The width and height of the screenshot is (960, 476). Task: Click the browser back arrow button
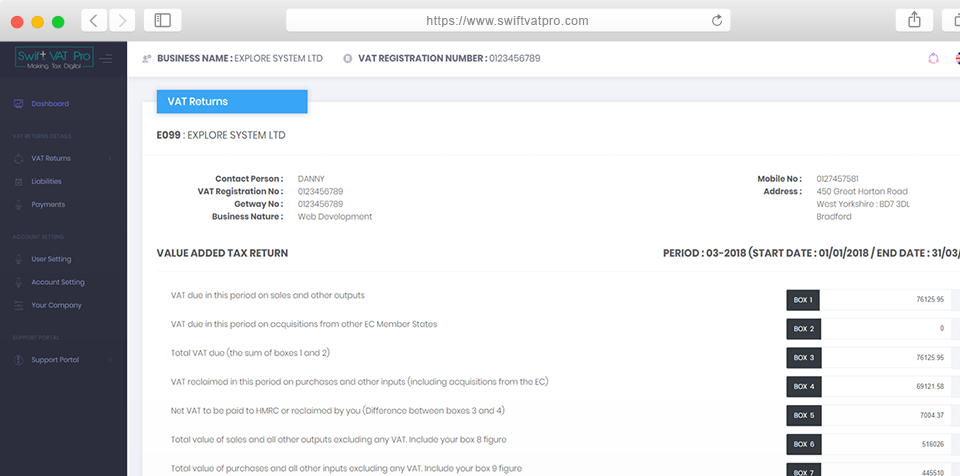pos(94,20)
